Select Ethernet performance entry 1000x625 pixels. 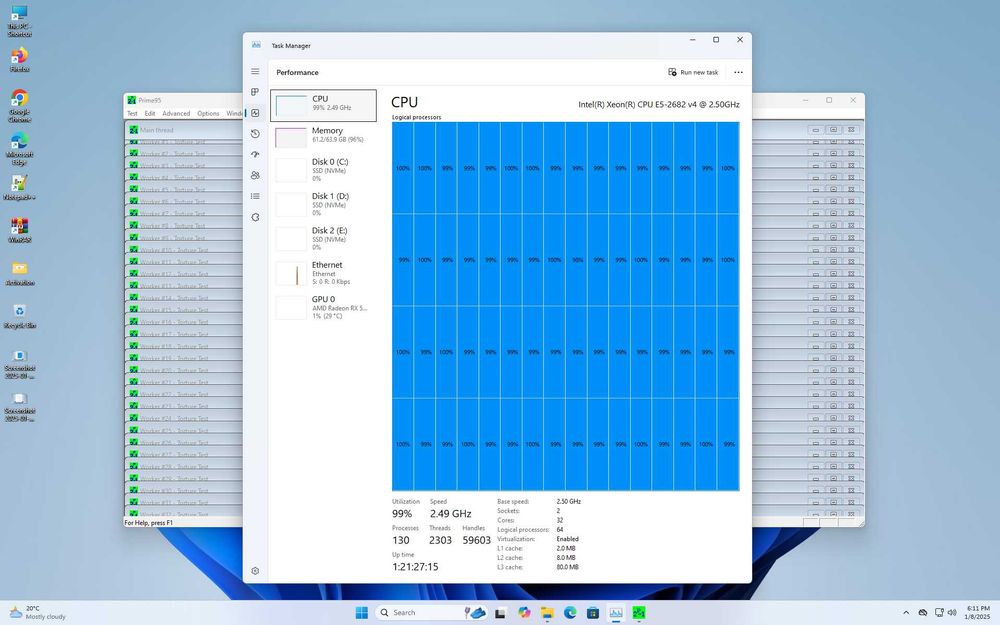click(323, 273)
